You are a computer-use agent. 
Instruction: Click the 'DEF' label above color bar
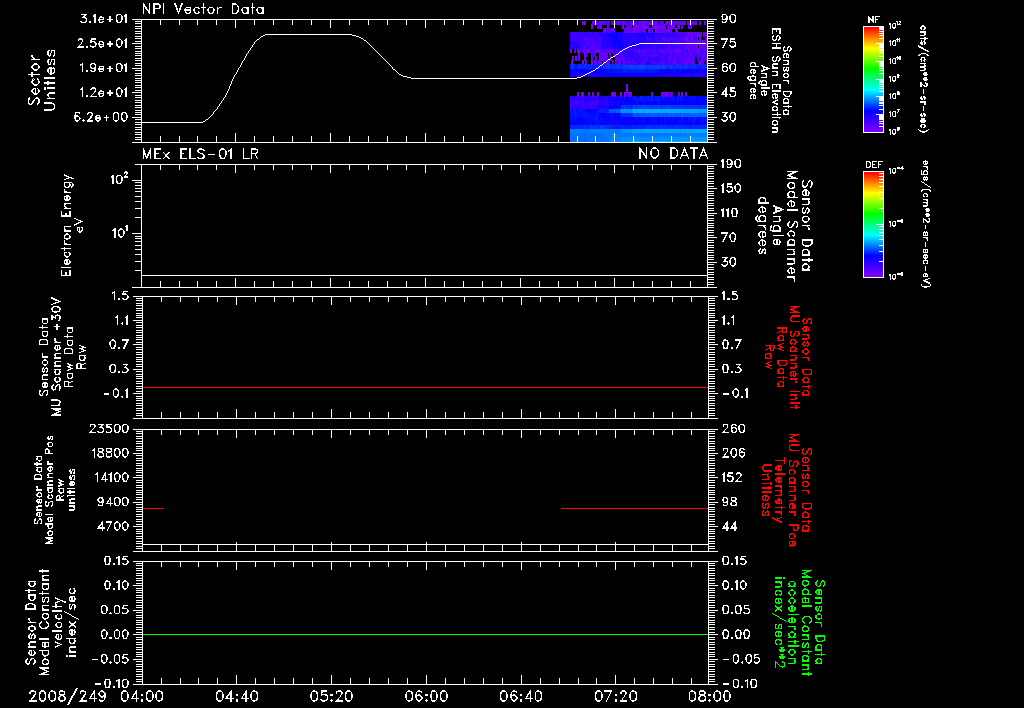(x=873, y=165)
